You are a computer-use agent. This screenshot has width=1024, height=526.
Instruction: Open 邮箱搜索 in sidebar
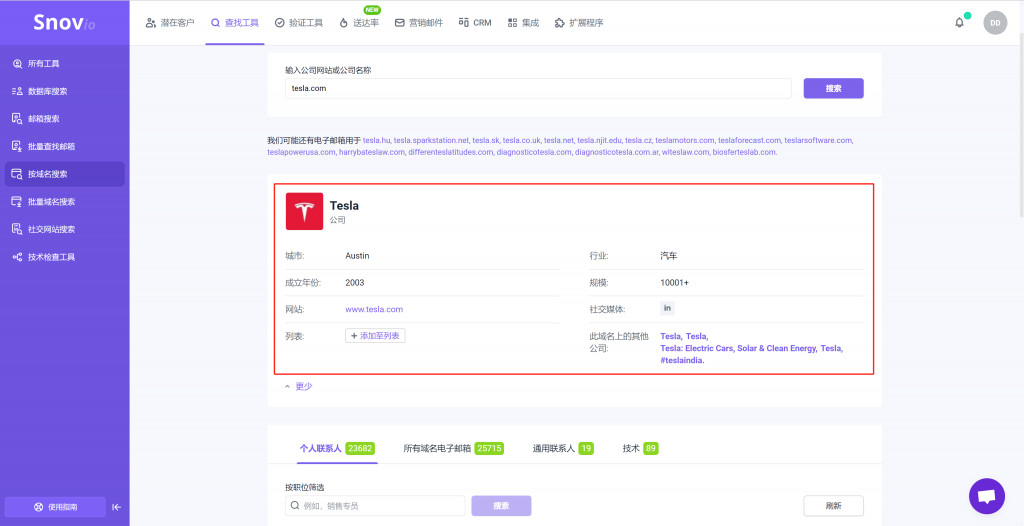(x=65, y=119)
